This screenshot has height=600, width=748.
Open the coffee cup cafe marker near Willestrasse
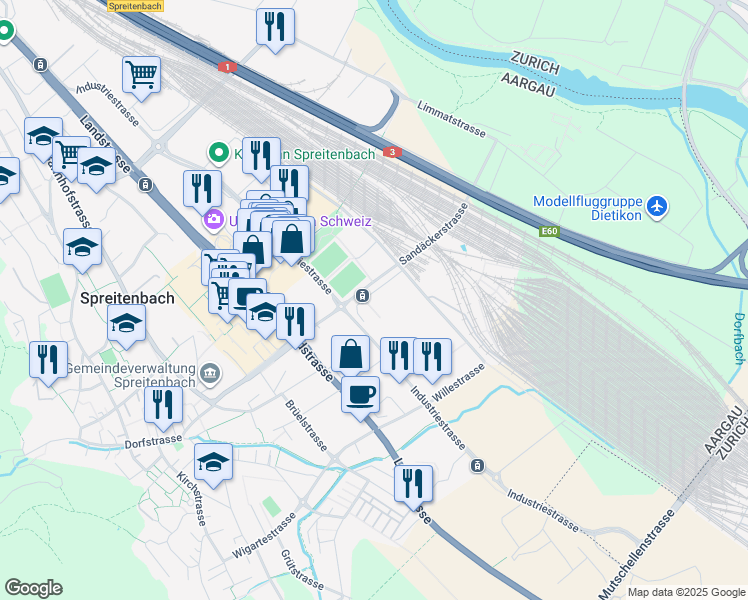(x=361, y=398)
